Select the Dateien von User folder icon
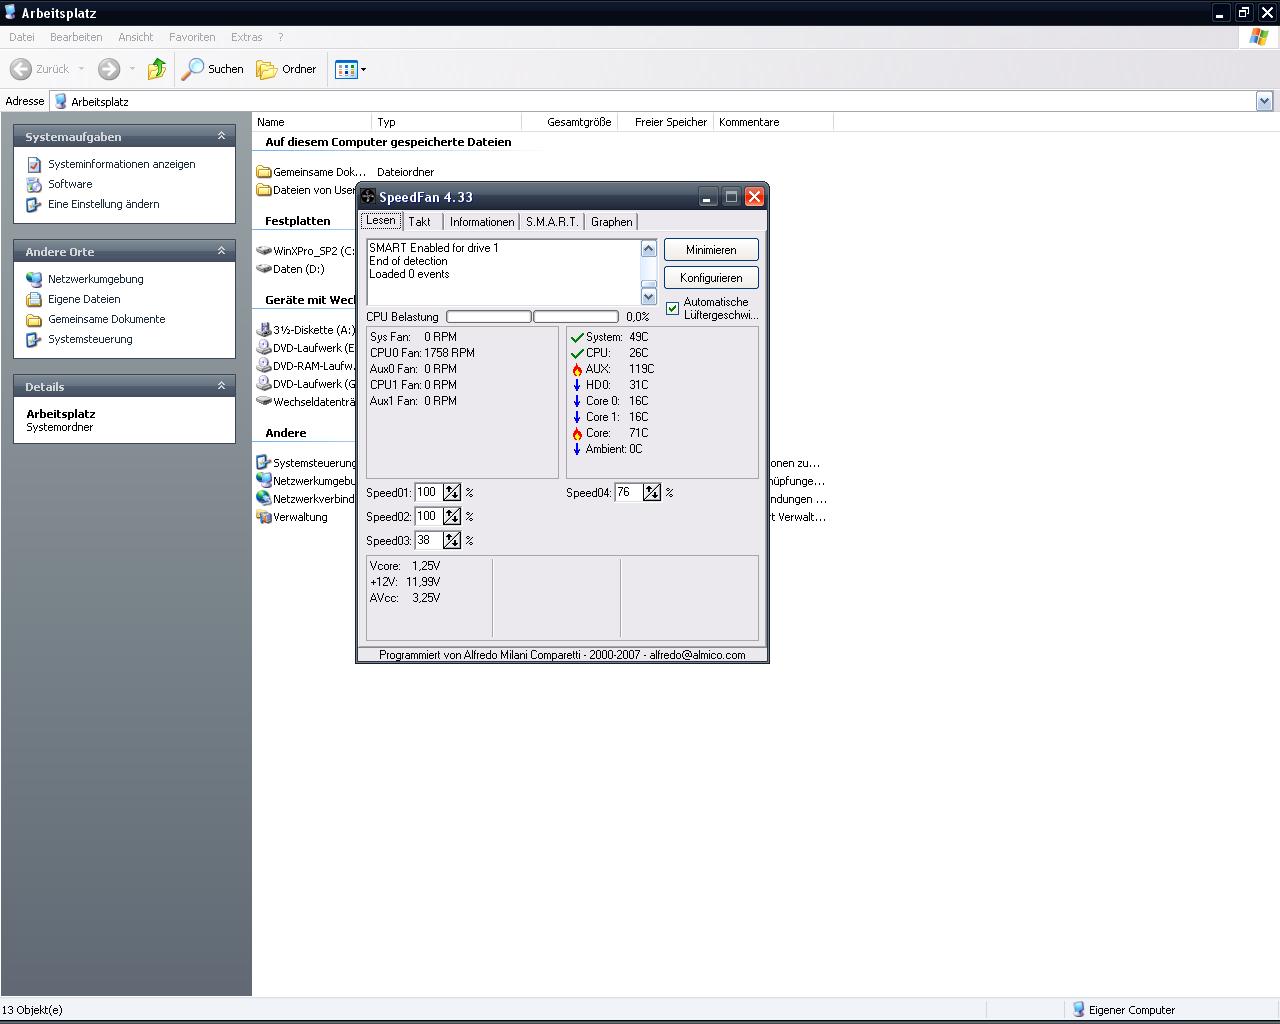The image size is (1280, 1024). pyautogui.click(x=264, y=190)
